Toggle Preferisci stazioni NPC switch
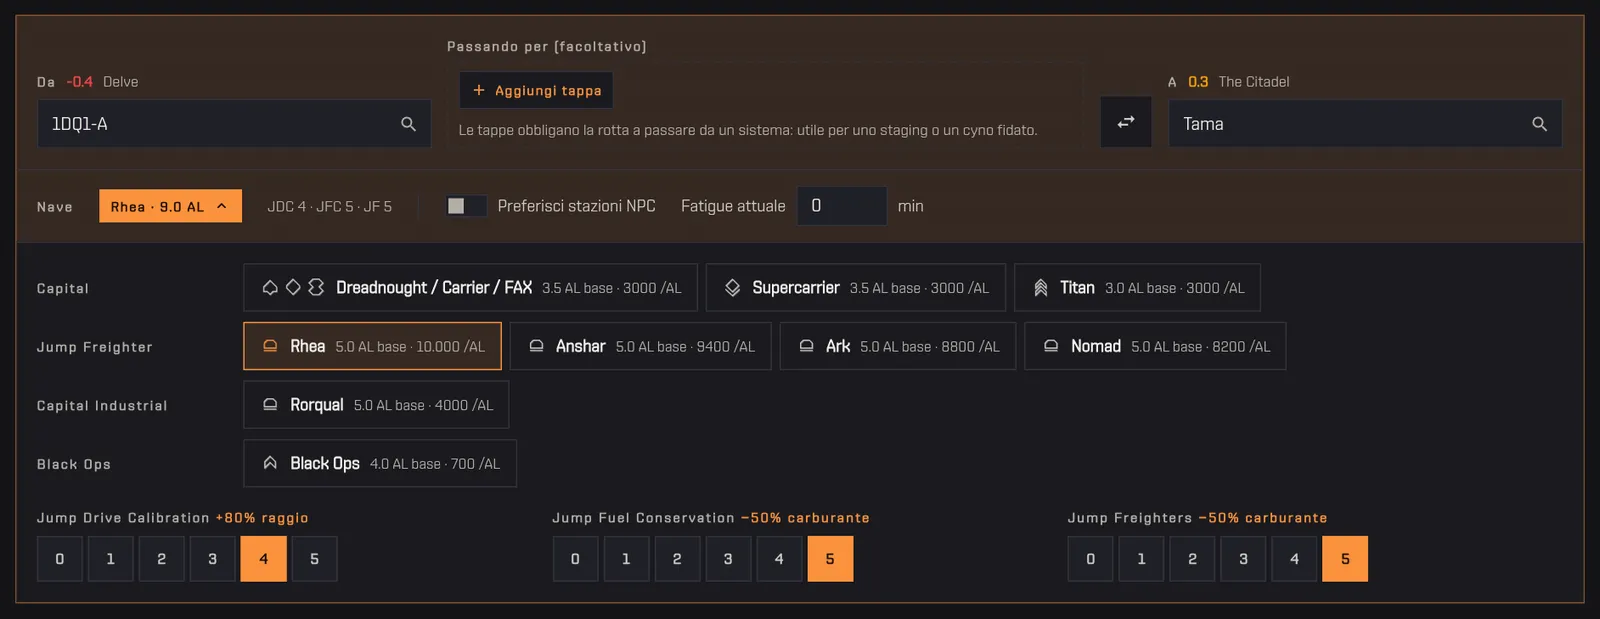 [x=466, y=206]
